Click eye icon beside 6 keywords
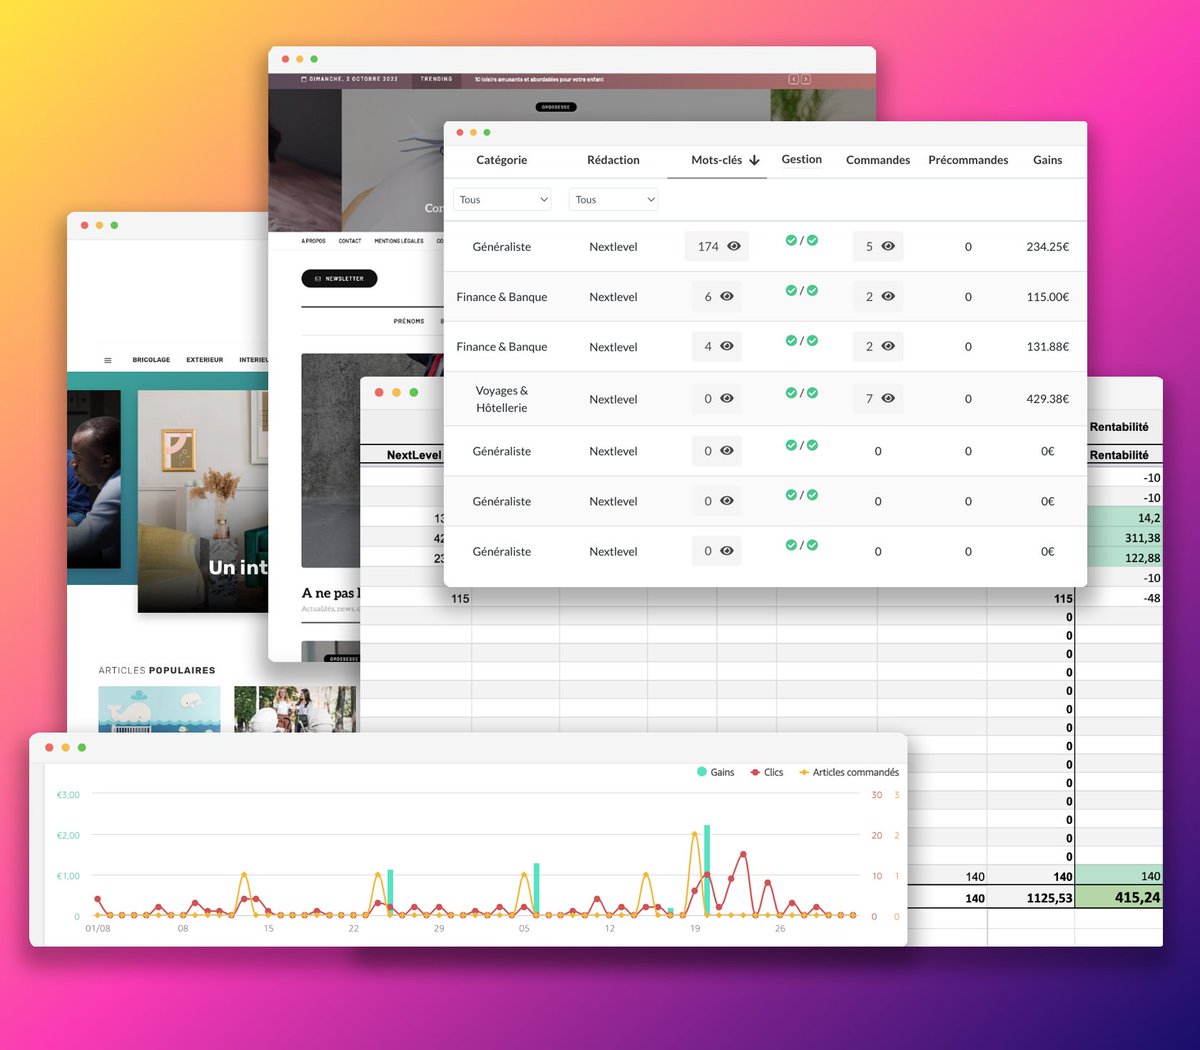 point(727,296)
